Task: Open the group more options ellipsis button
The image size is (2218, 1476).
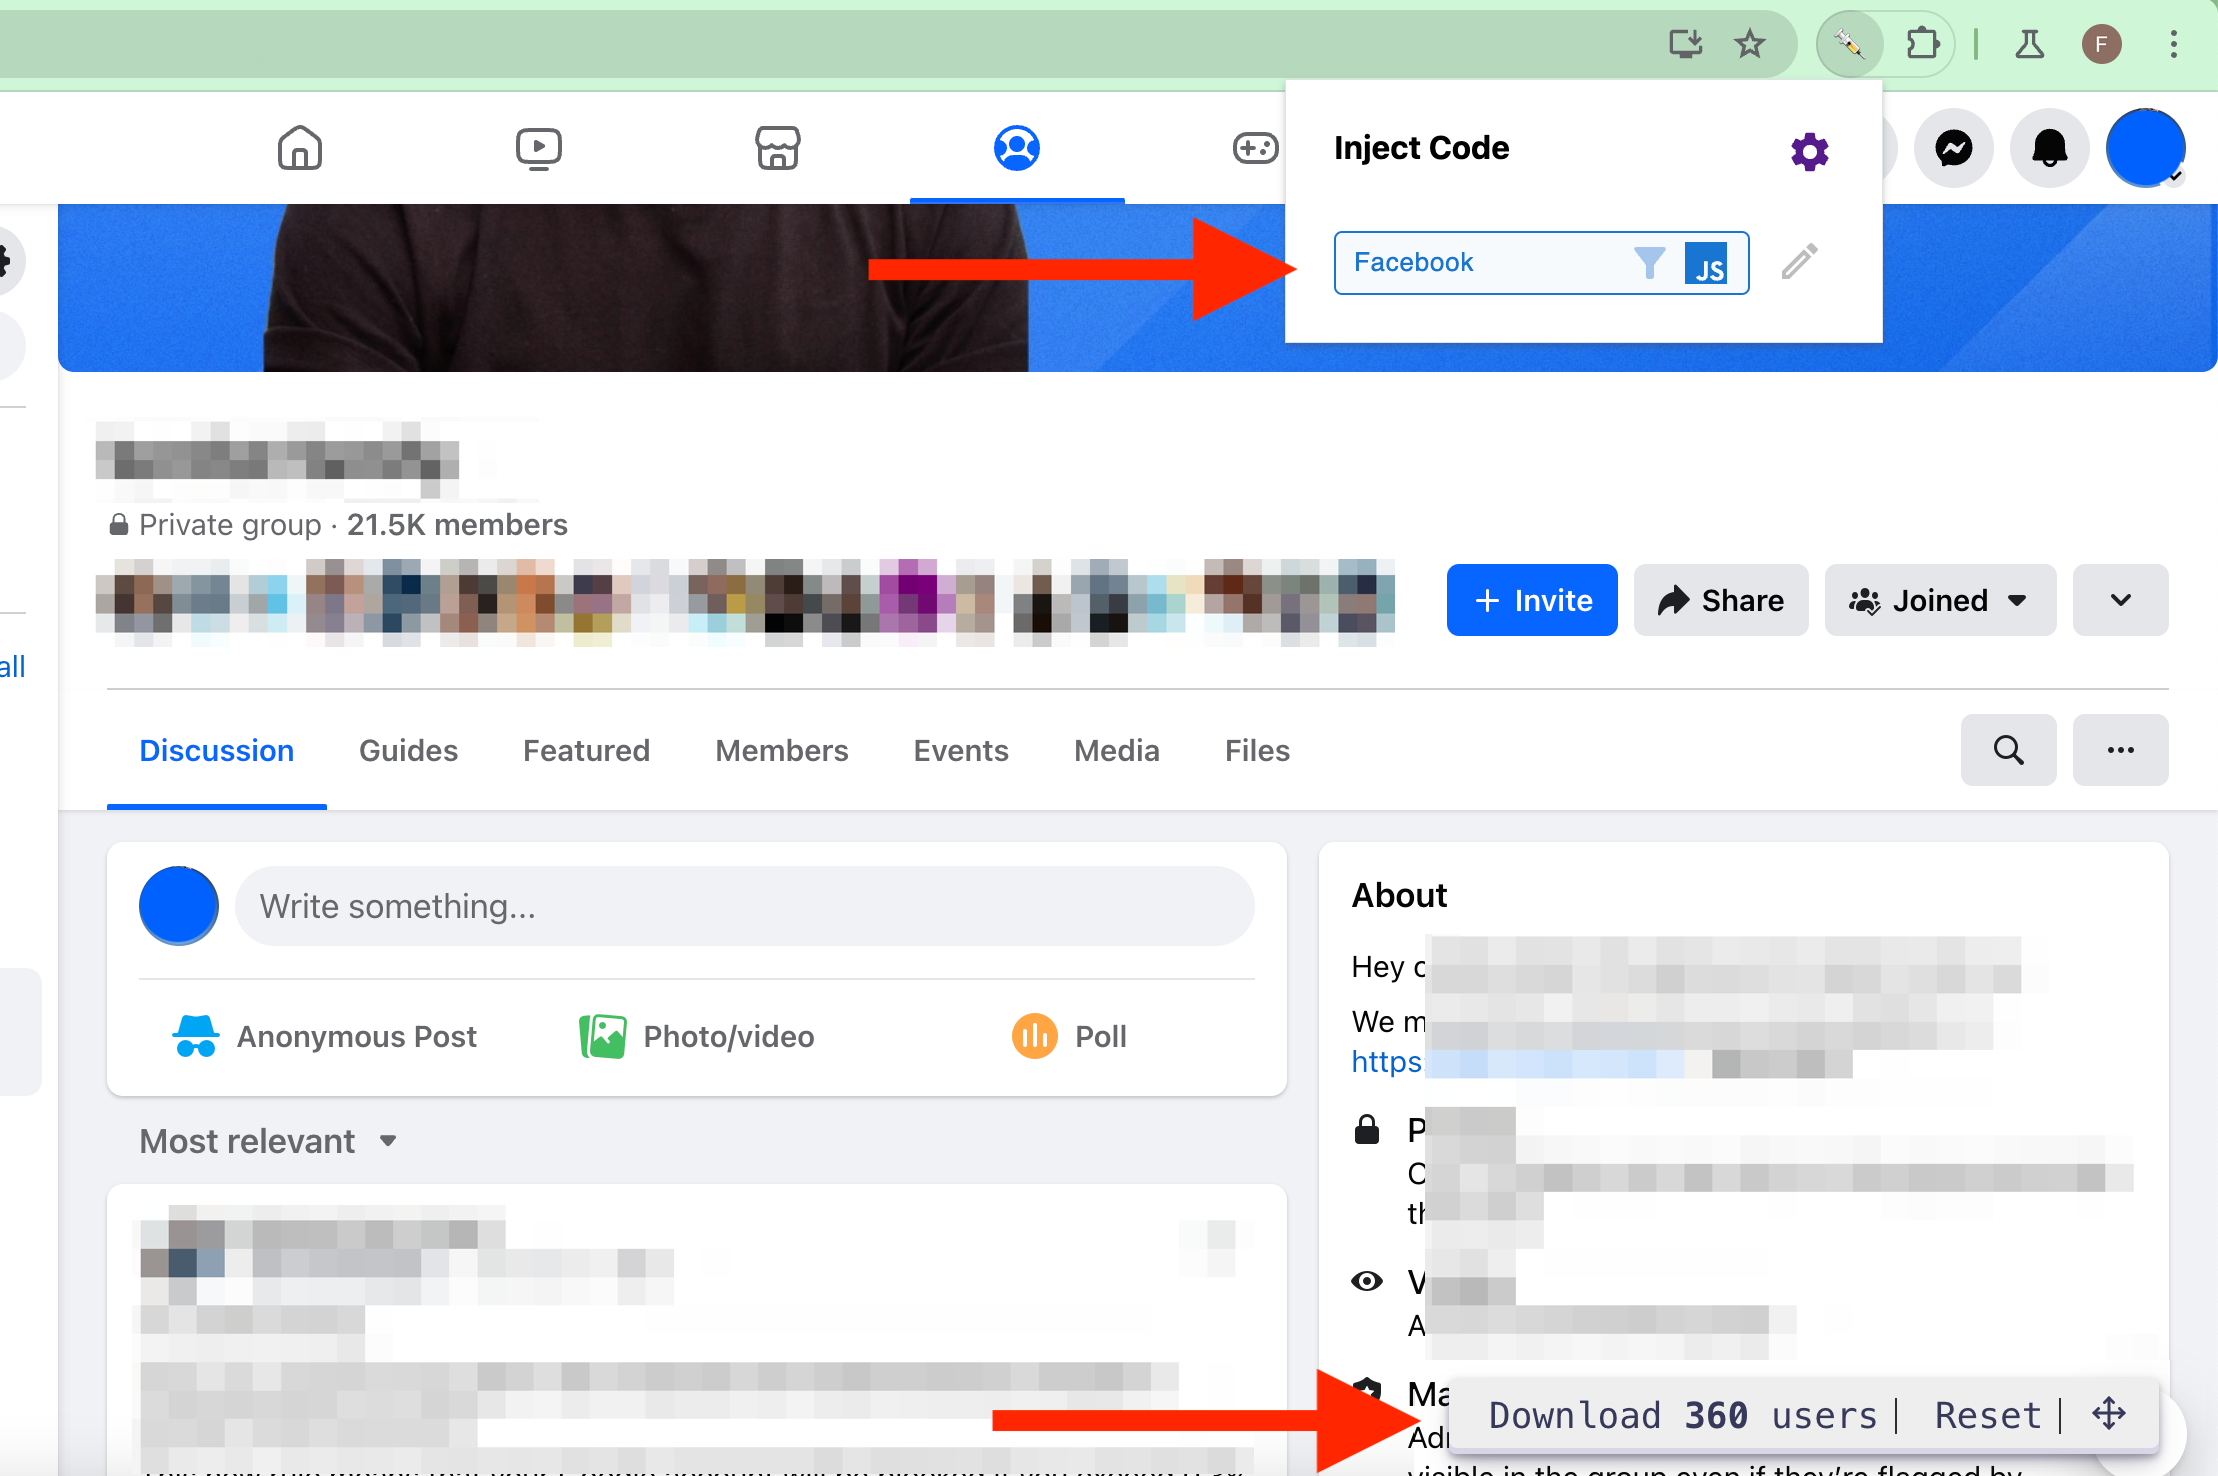Action: point(2121,750)
